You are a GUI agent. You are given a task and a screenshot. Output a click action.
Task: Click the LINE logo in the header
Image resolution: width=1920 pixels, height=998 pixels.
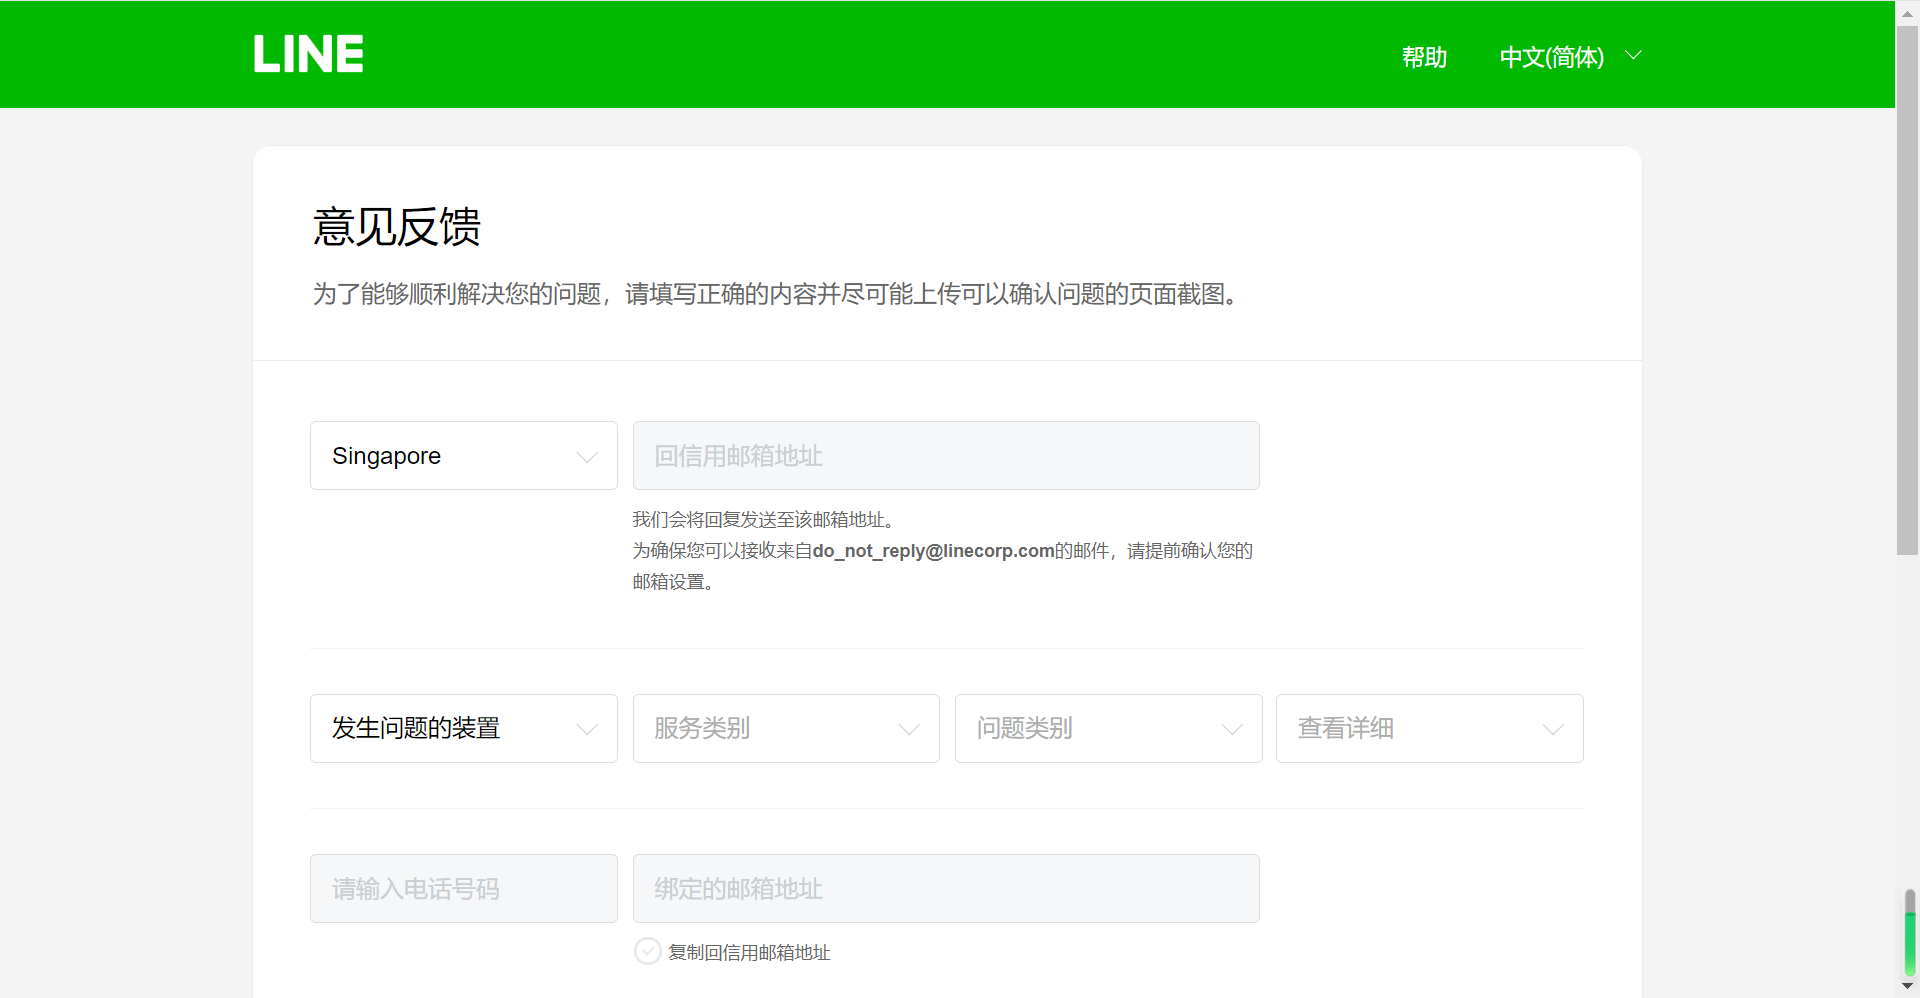[307, 53]
